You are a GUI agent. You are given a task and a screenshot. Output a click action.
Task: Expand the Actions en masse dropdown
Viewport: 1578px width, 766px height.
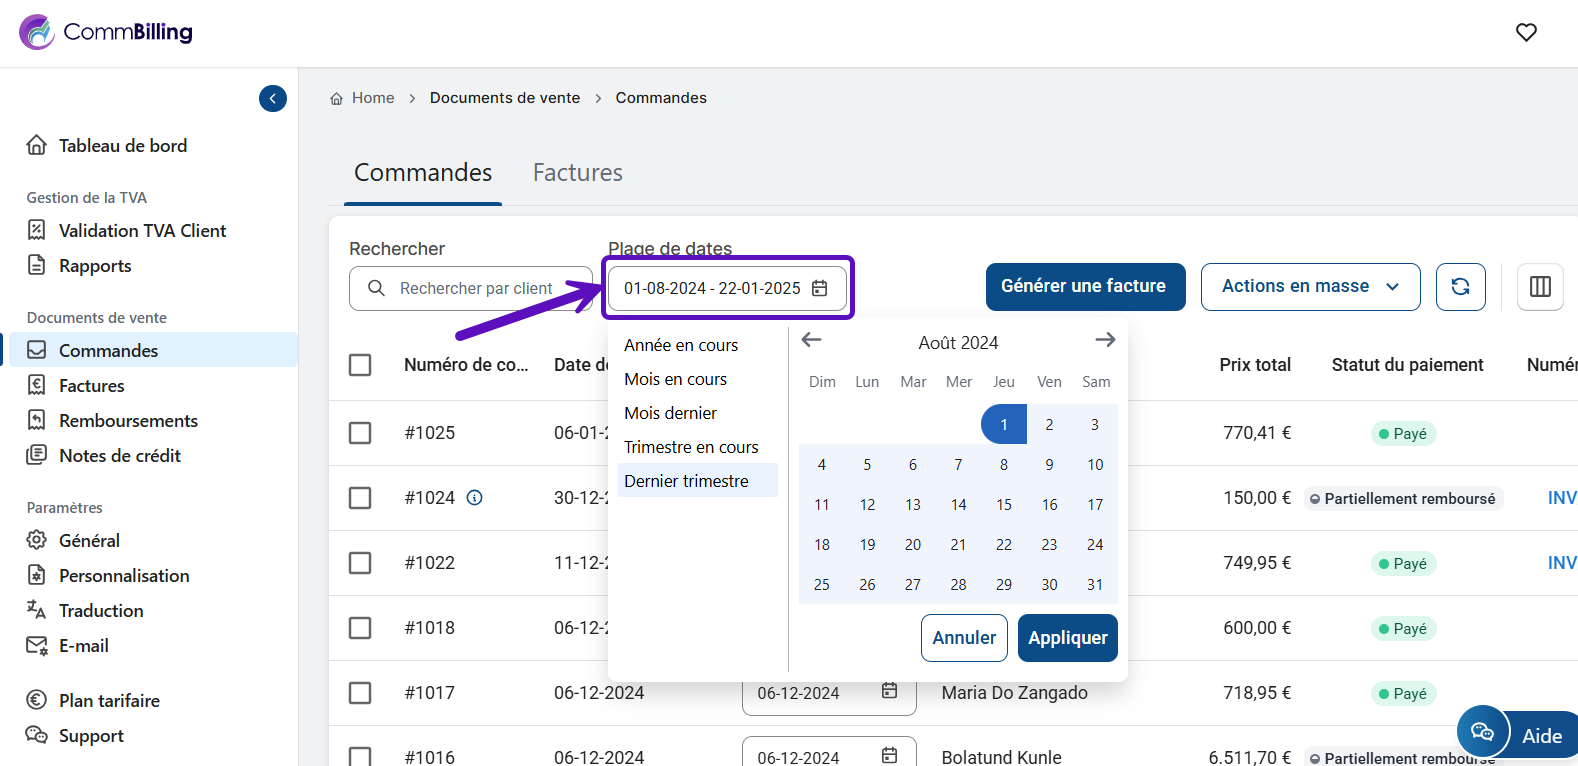tap(1310, 287)
